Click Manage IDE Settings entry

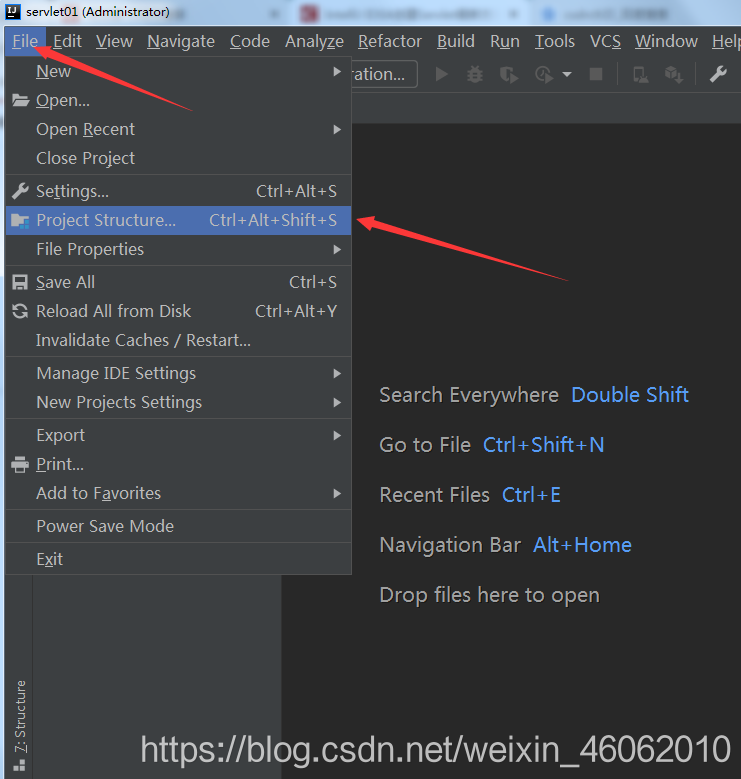(x=178, y=374)
